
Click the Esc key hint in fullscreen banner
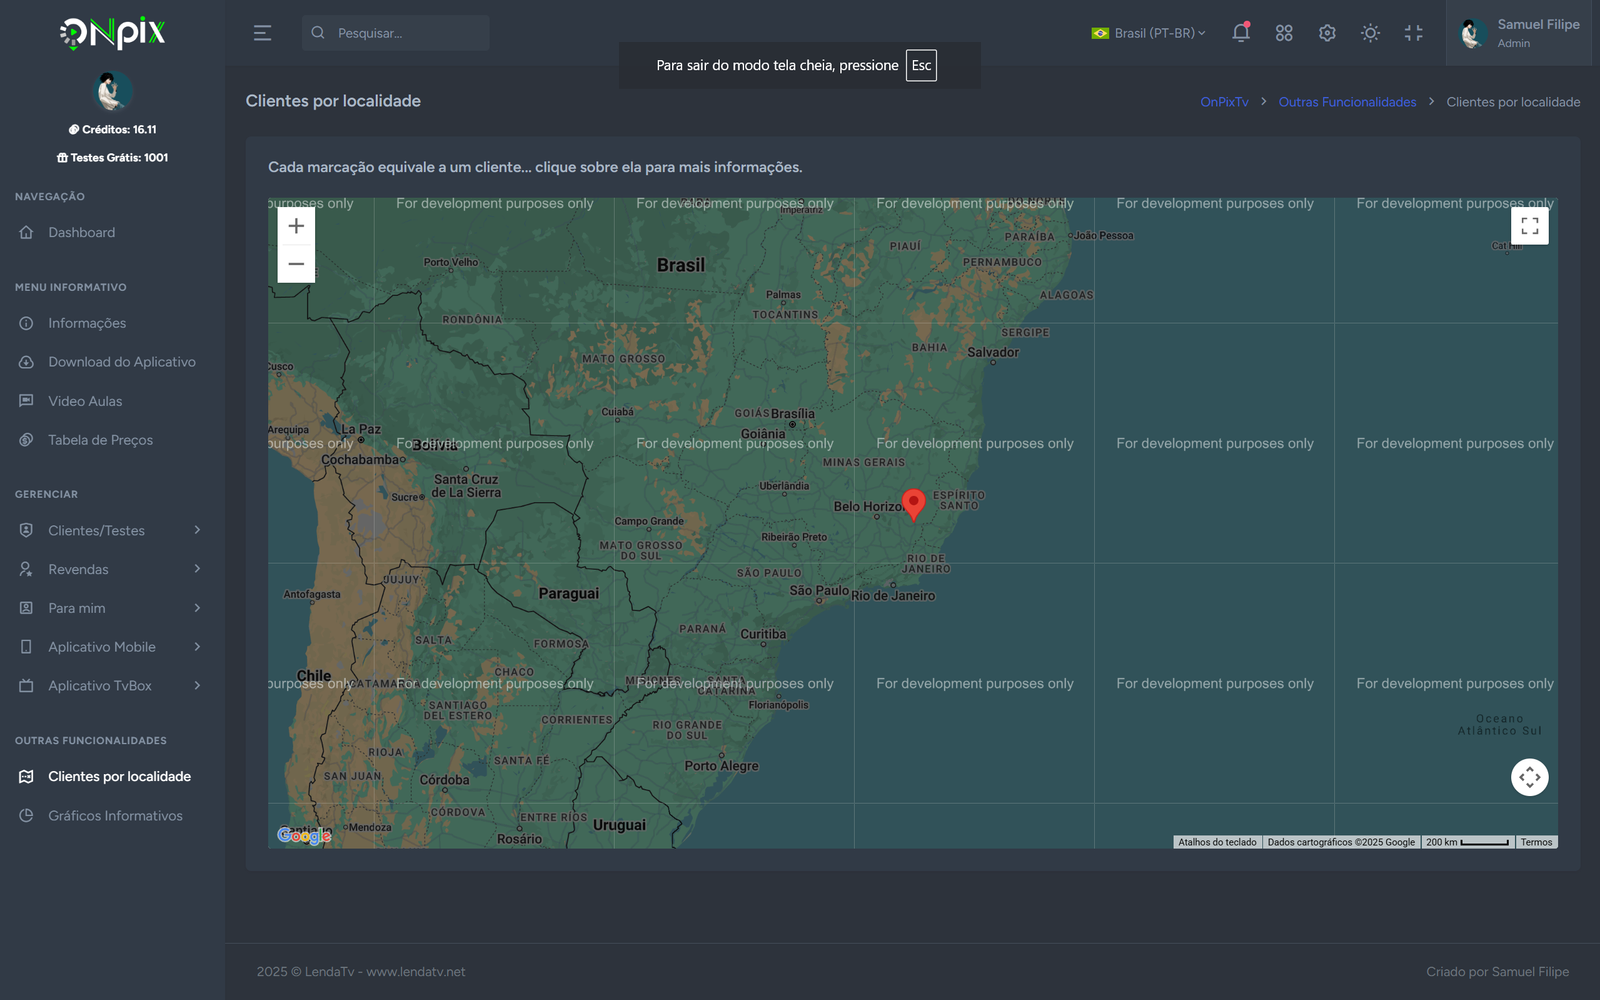click(921, 65)
